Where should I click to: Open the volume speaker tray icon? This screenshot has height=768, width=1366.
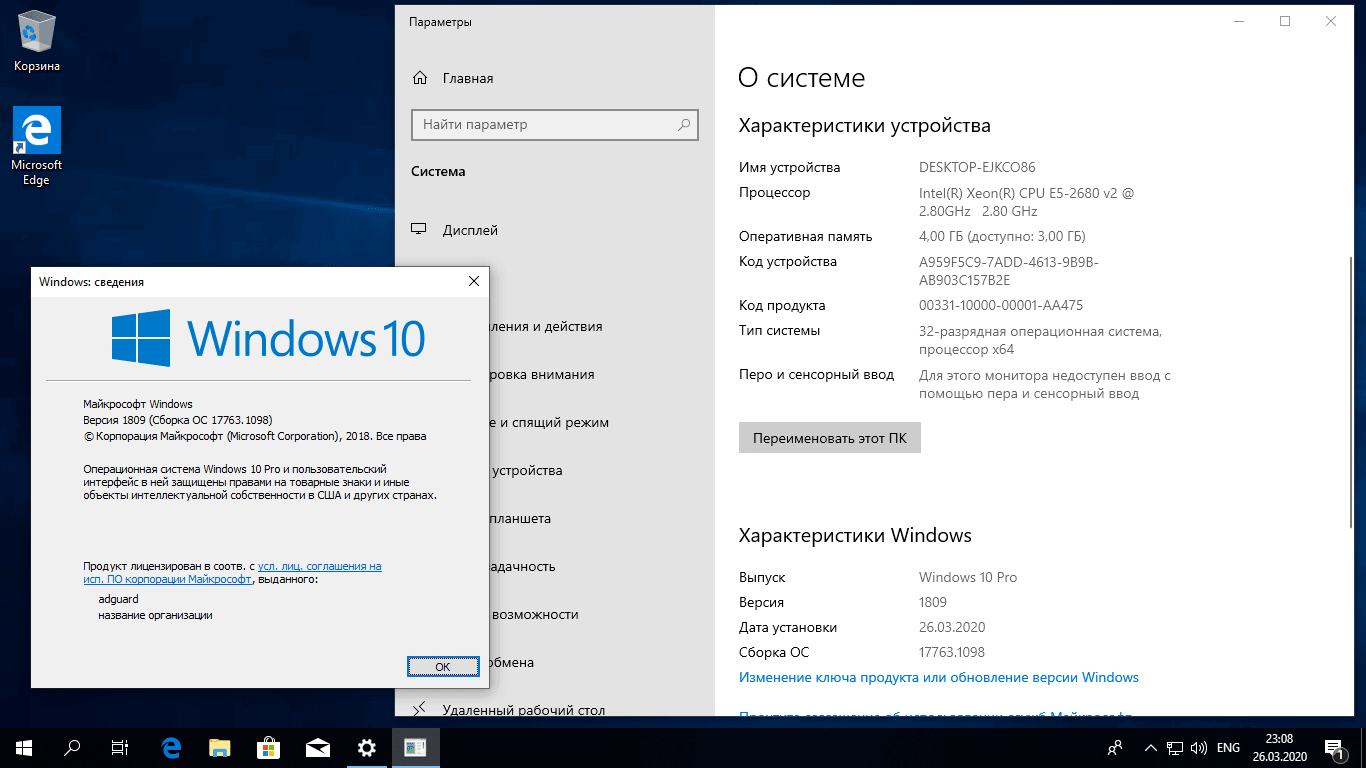1199,747
